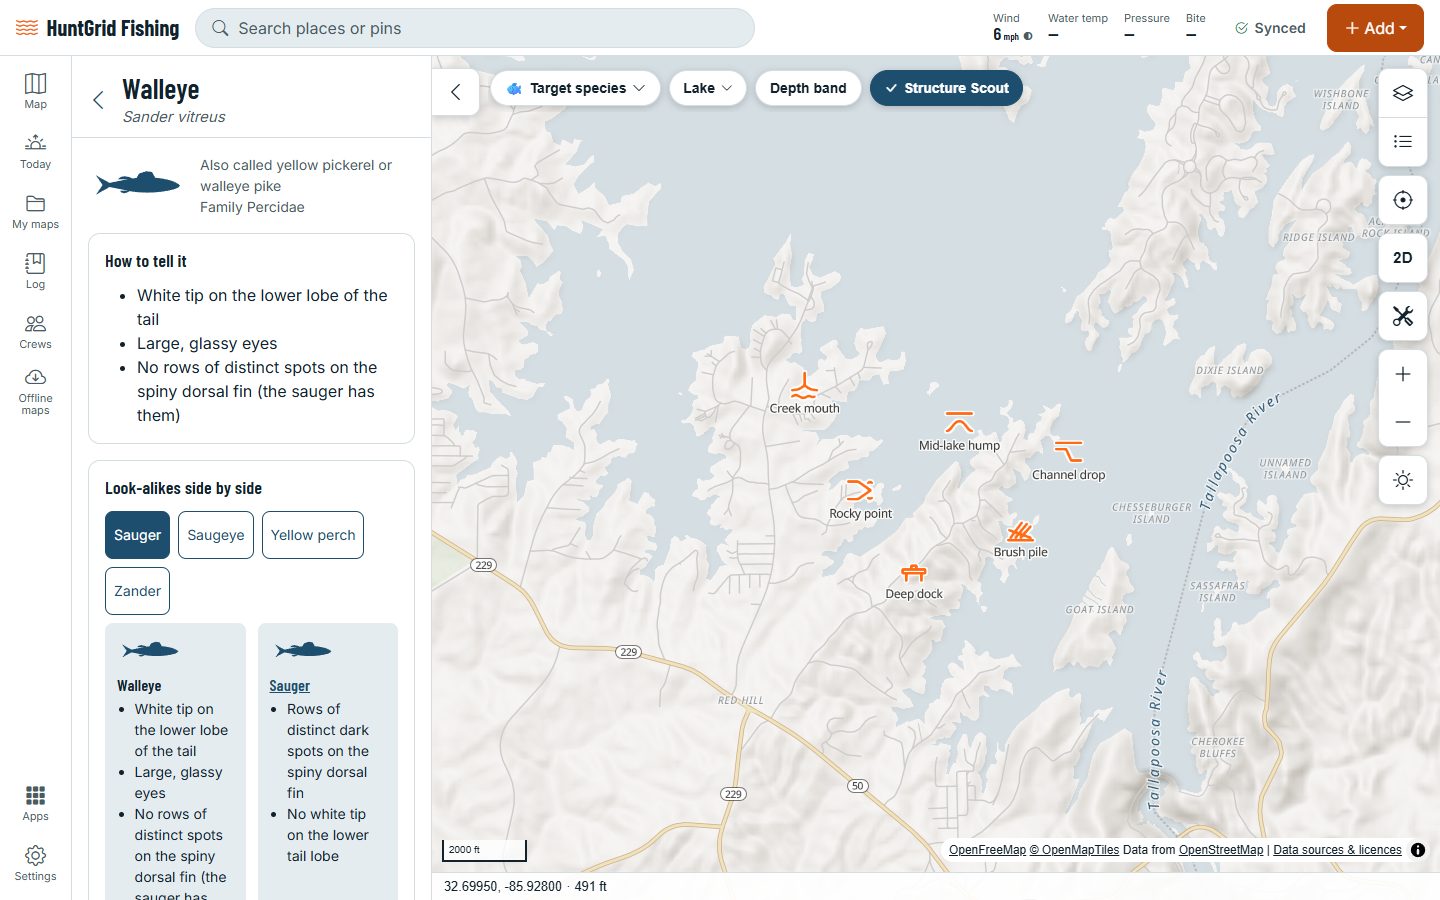Click the Sander vitreus scientific name
The image size is (1440, 900).
[174, 117]
